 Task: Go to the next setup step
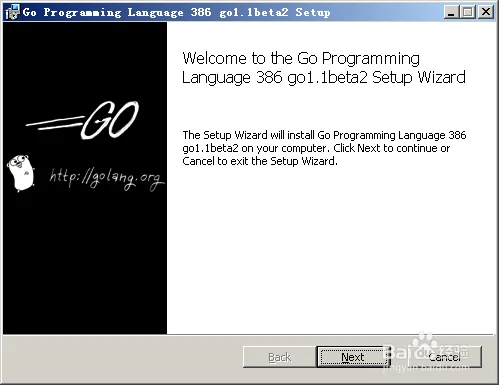pyautogui.click(x=352, y=357)
